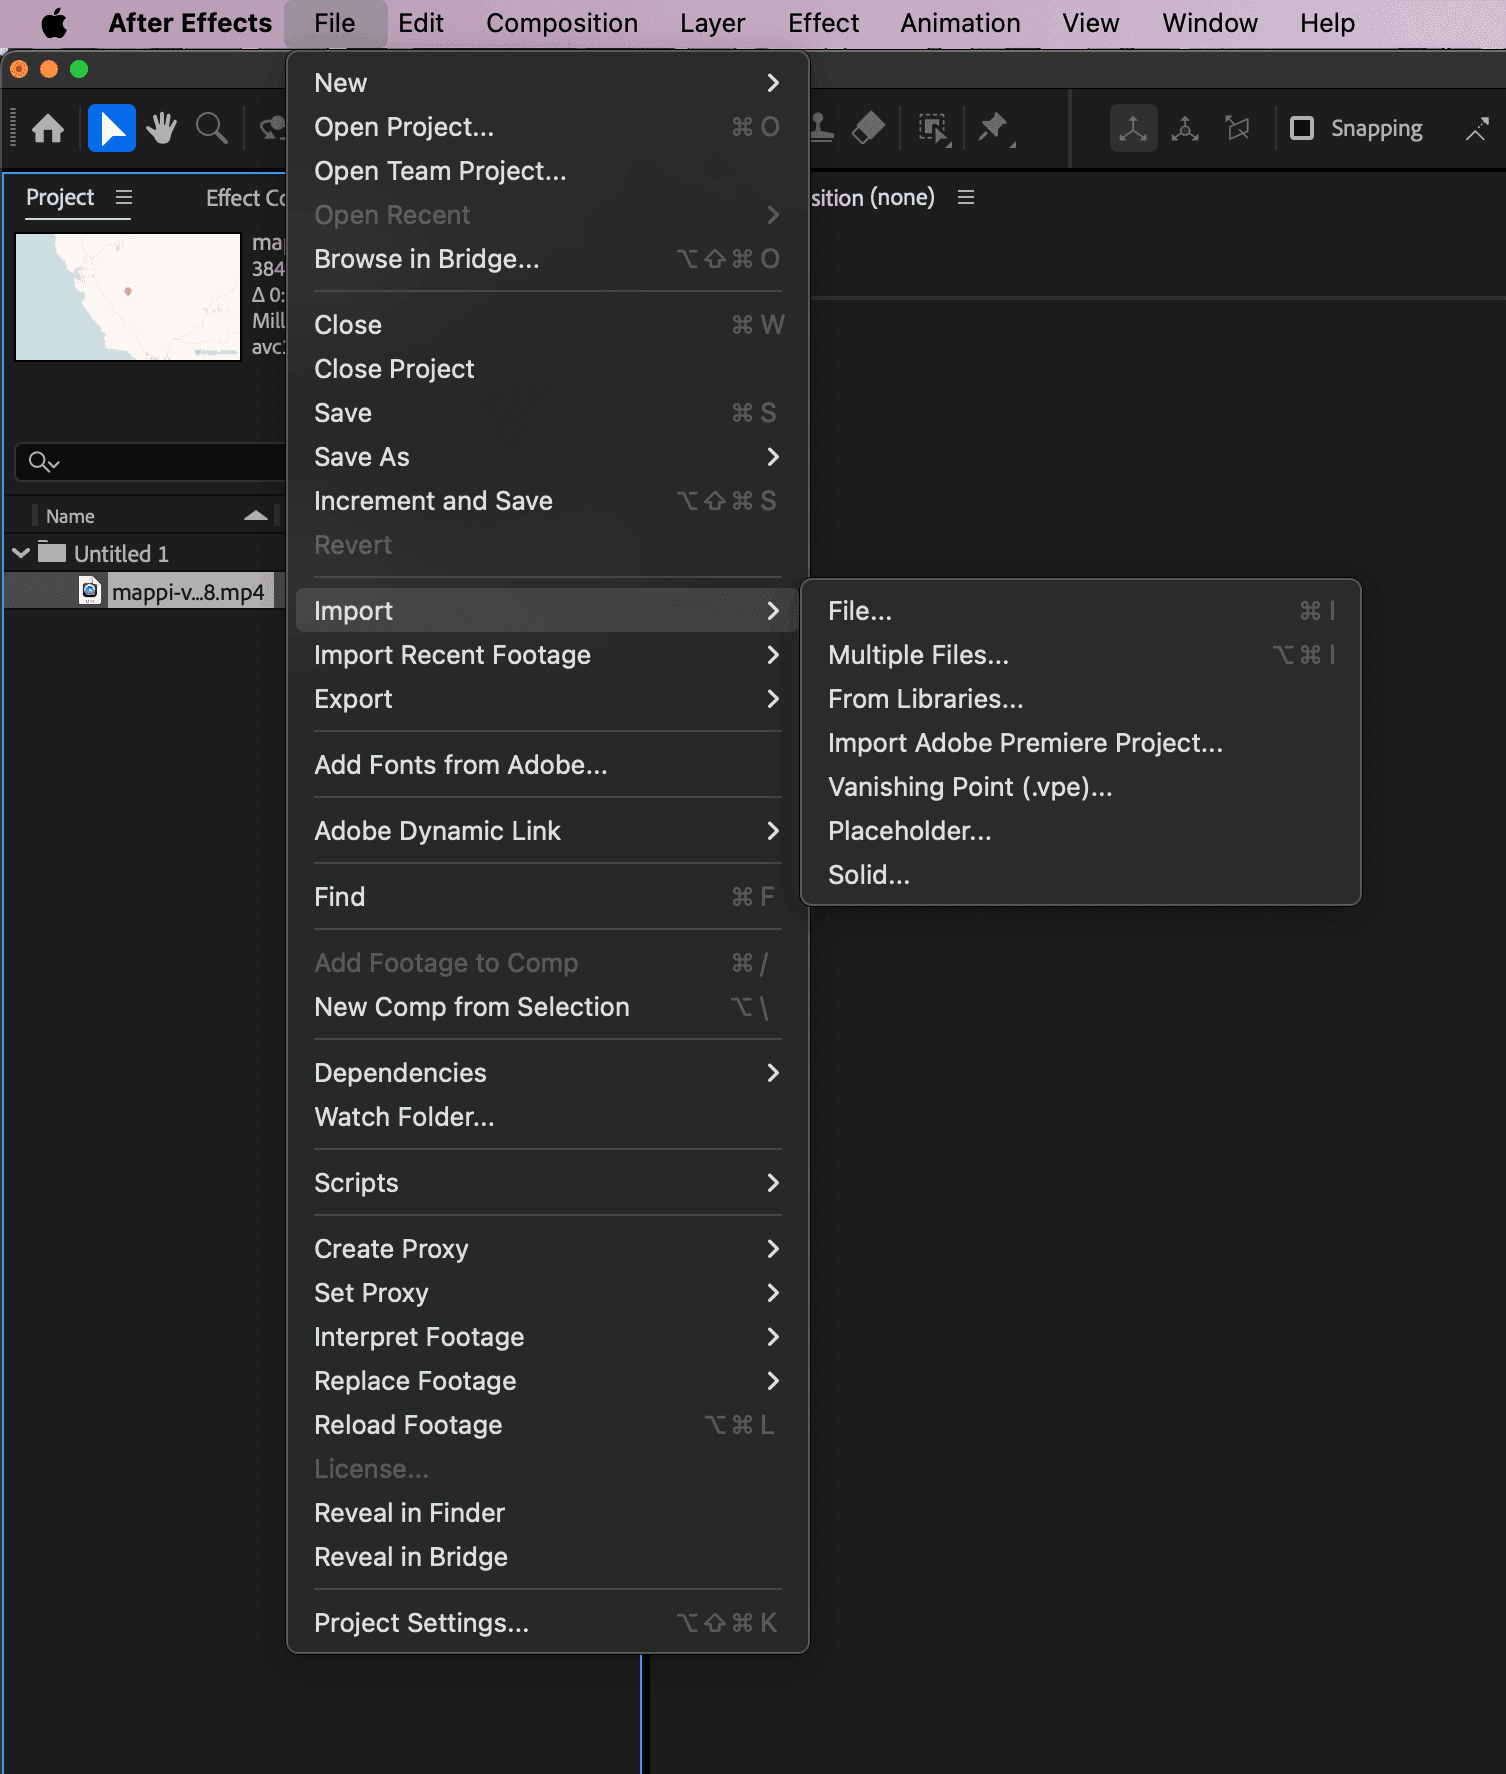
Task: Click the Project panel search field
Action: pyautogui.click(x=150, y=462)
